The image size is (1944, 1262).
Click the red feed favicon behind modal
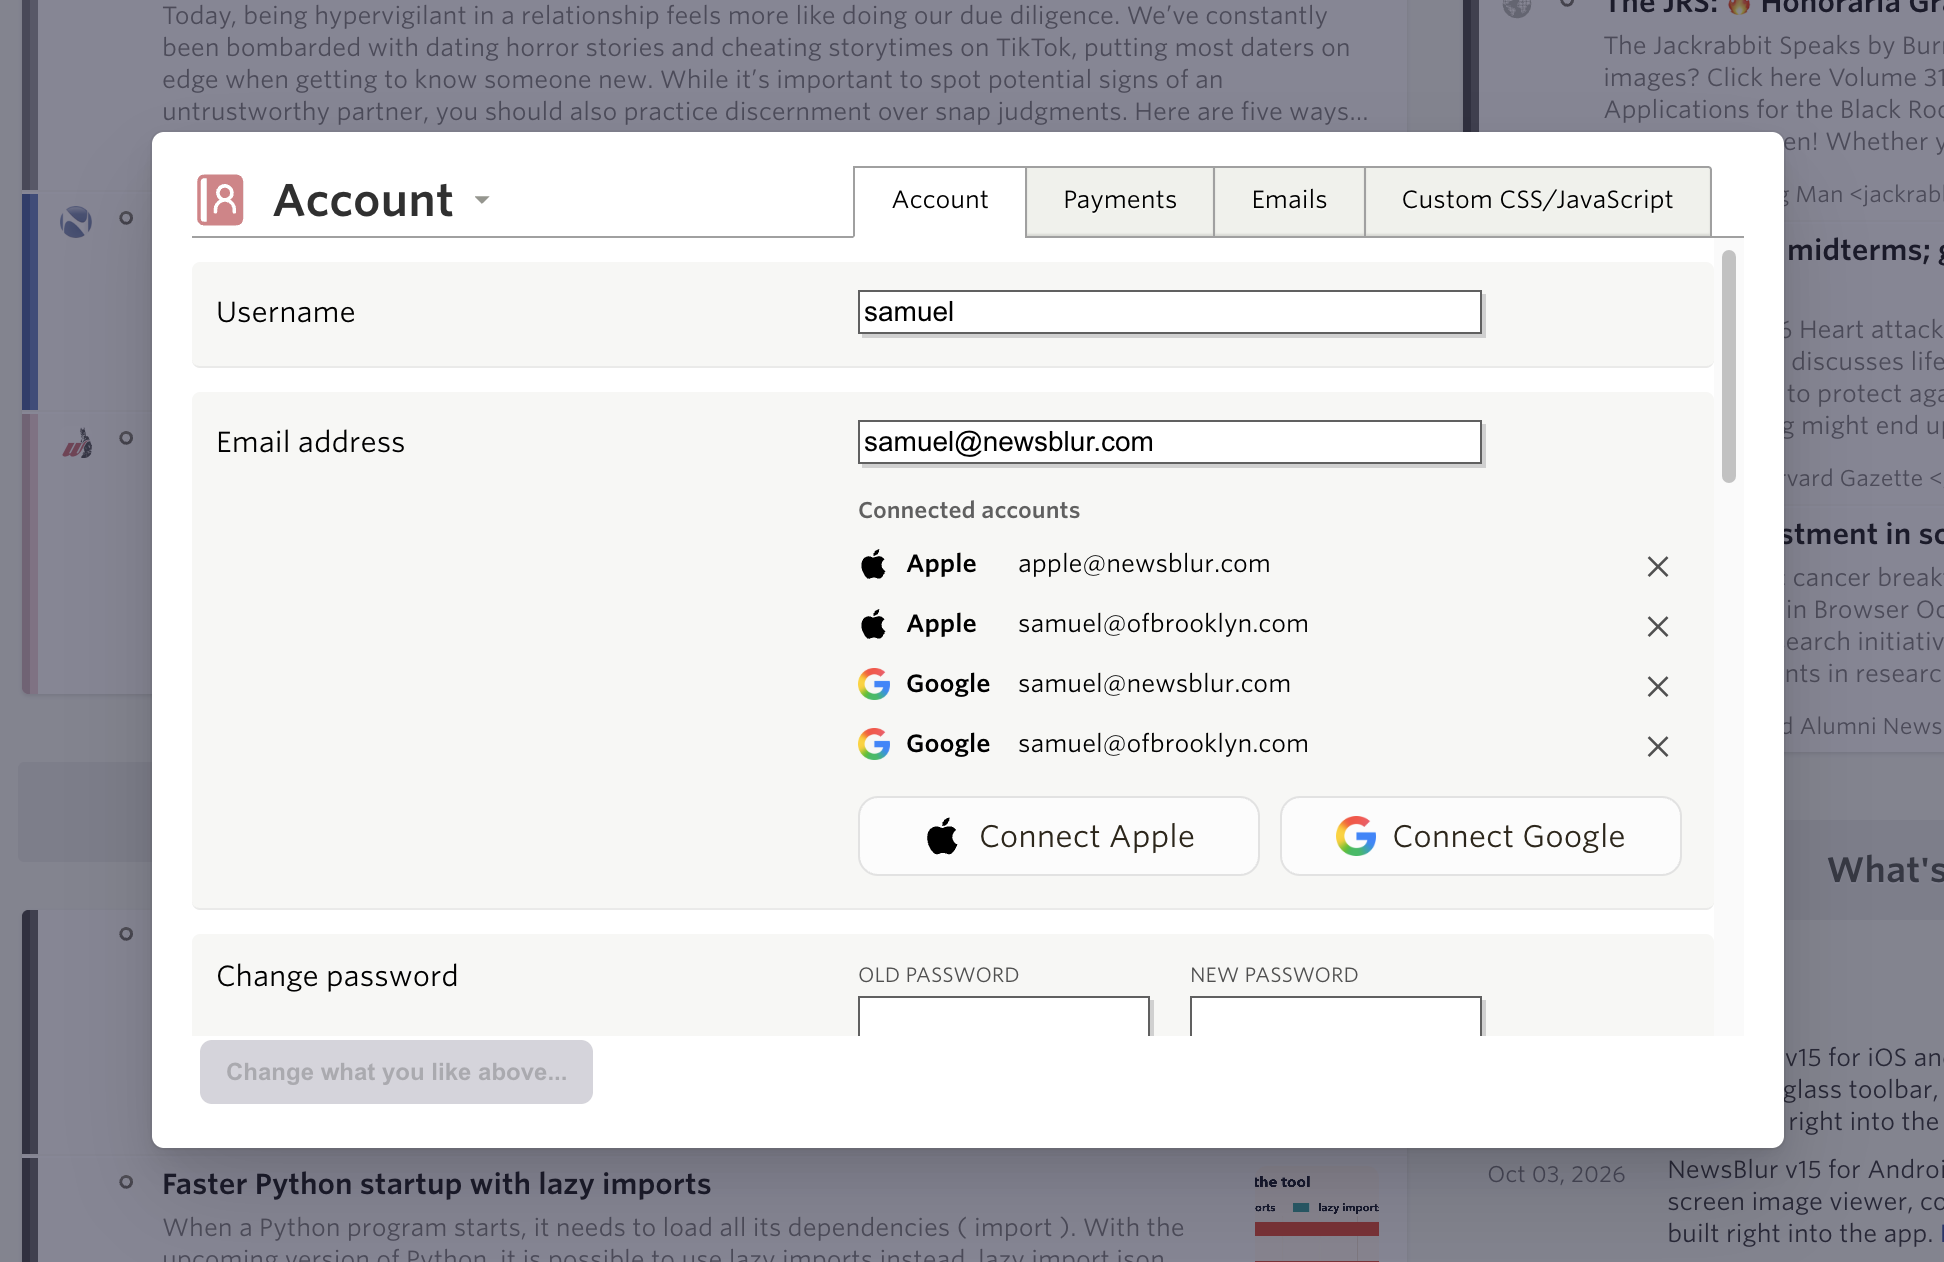[x=78, y=442]
